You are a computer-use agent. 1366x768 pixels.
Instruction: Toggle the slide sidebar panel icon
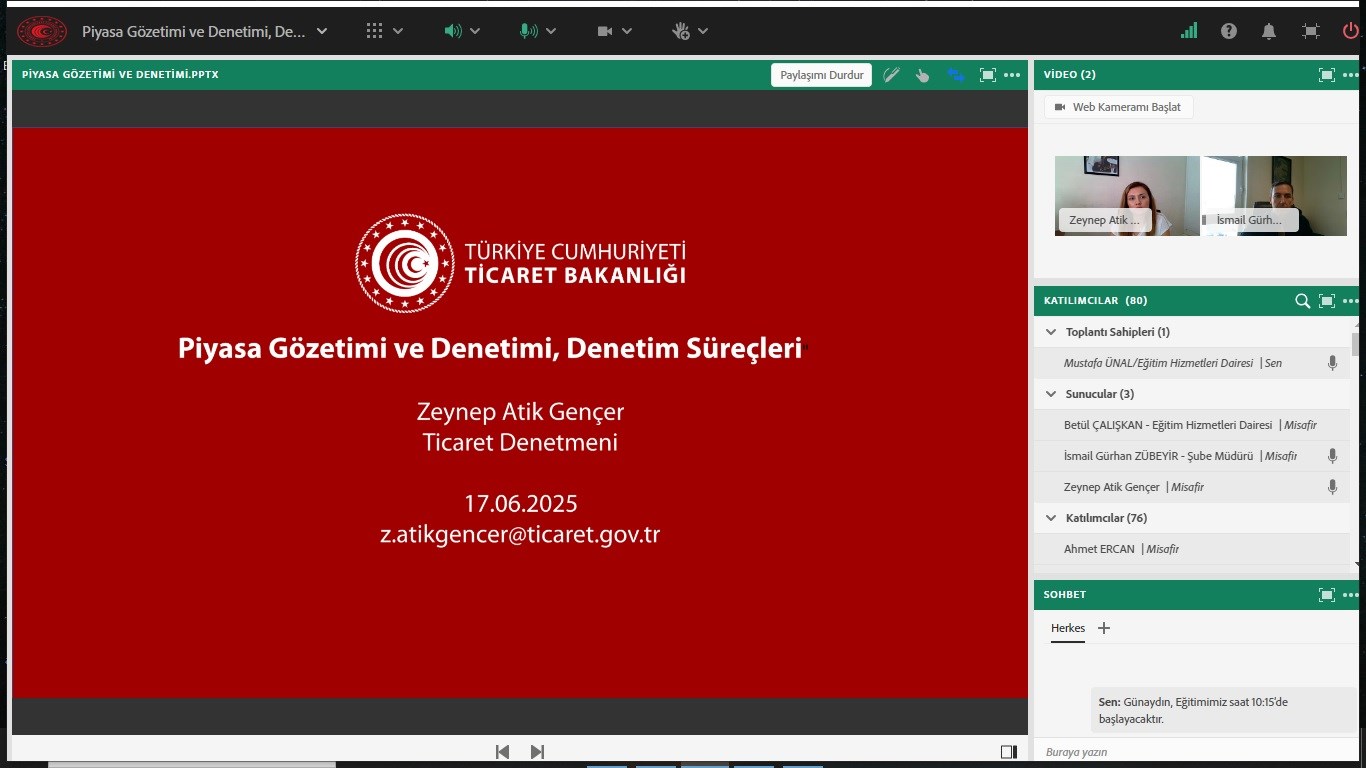[1009, 752]
